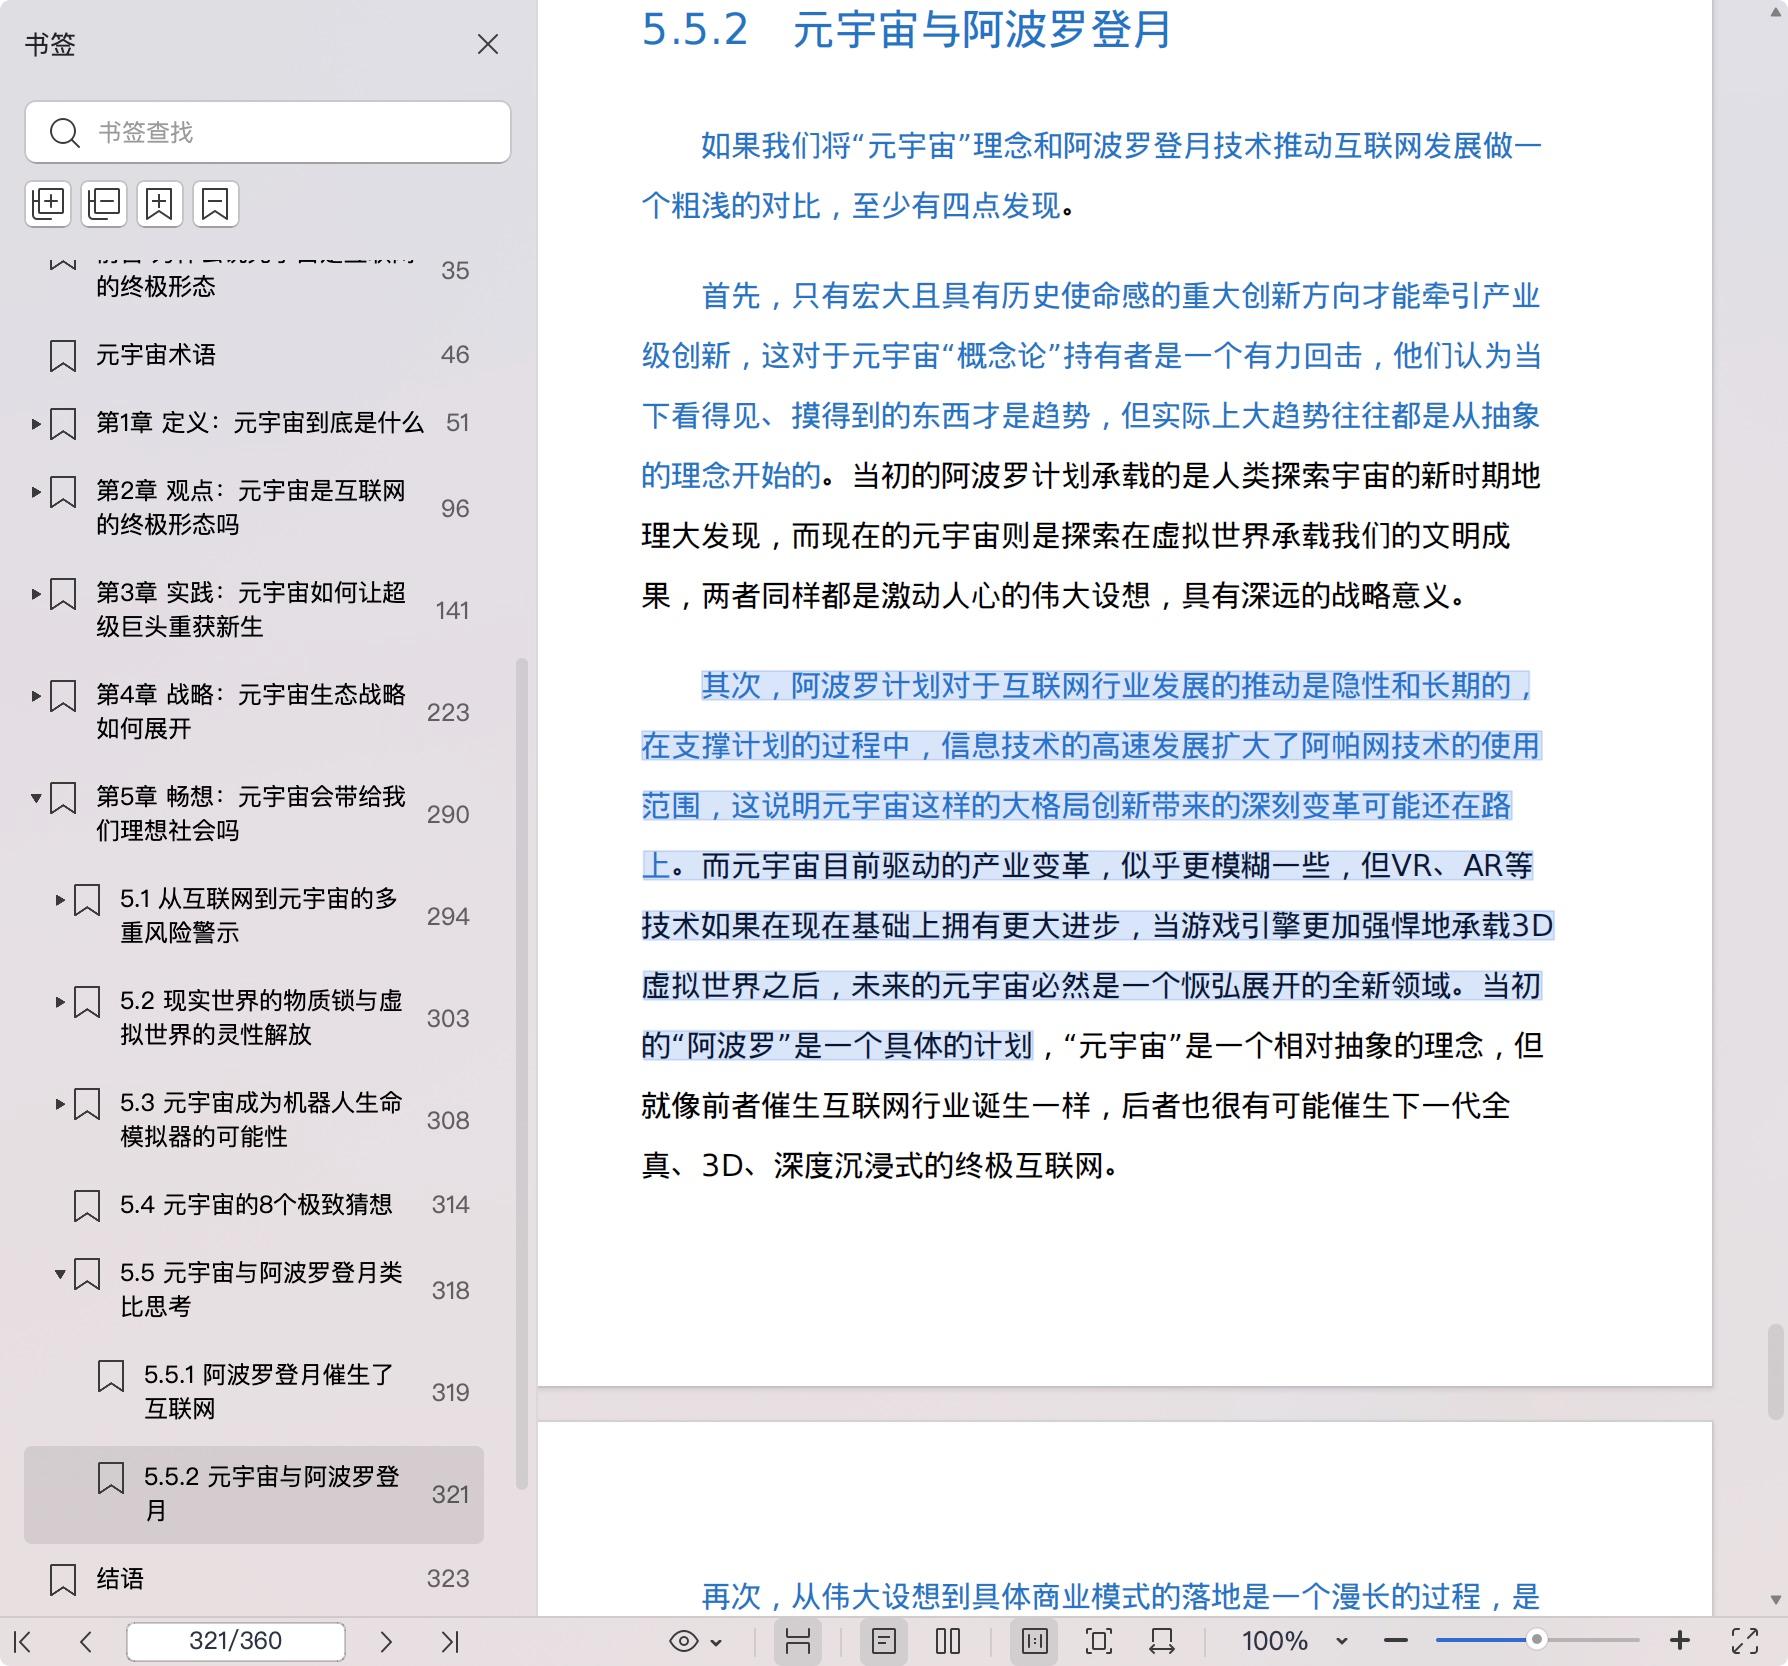Expand all bookmarks icon
The width and height of the screenshot is (1788, 1666).
(49, 204)
